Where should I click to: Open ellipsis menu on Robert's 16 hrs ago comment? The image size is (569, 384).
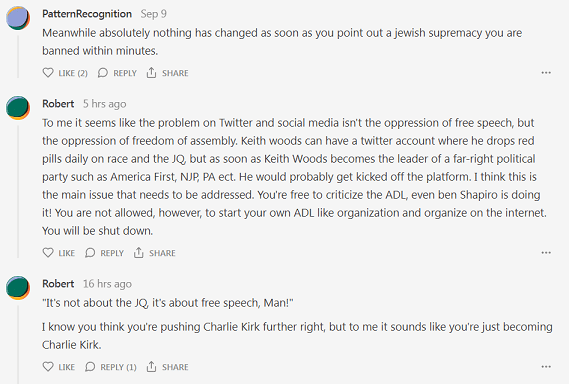click(x=546, y=367)
